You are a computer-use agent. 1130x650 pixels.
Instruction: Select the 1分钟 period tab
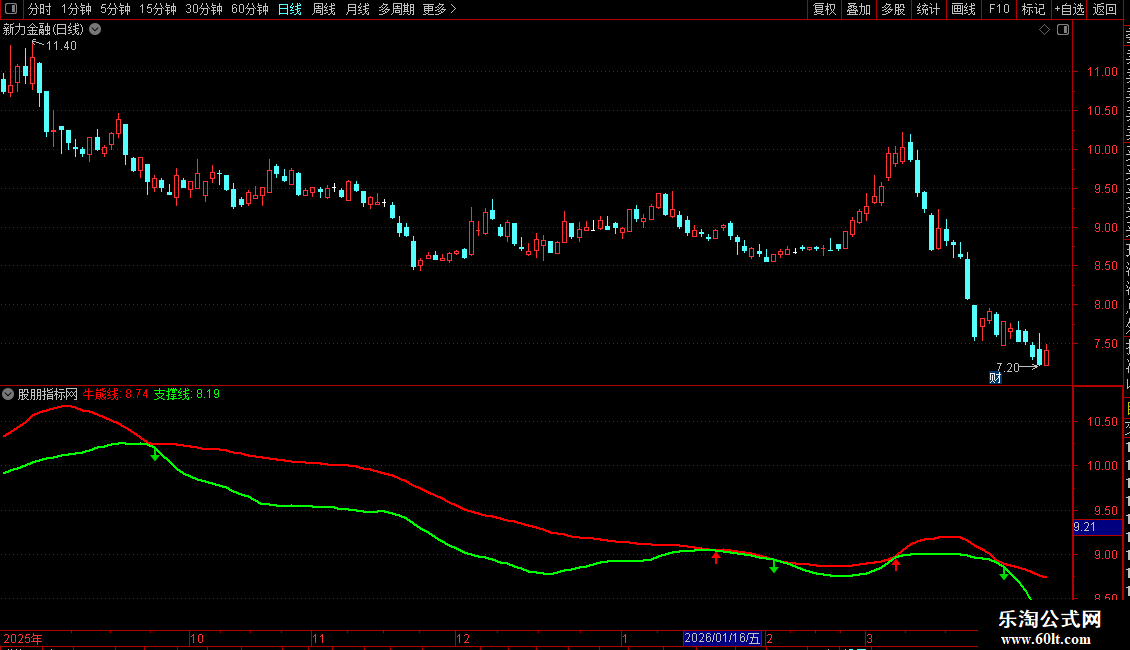76,9
